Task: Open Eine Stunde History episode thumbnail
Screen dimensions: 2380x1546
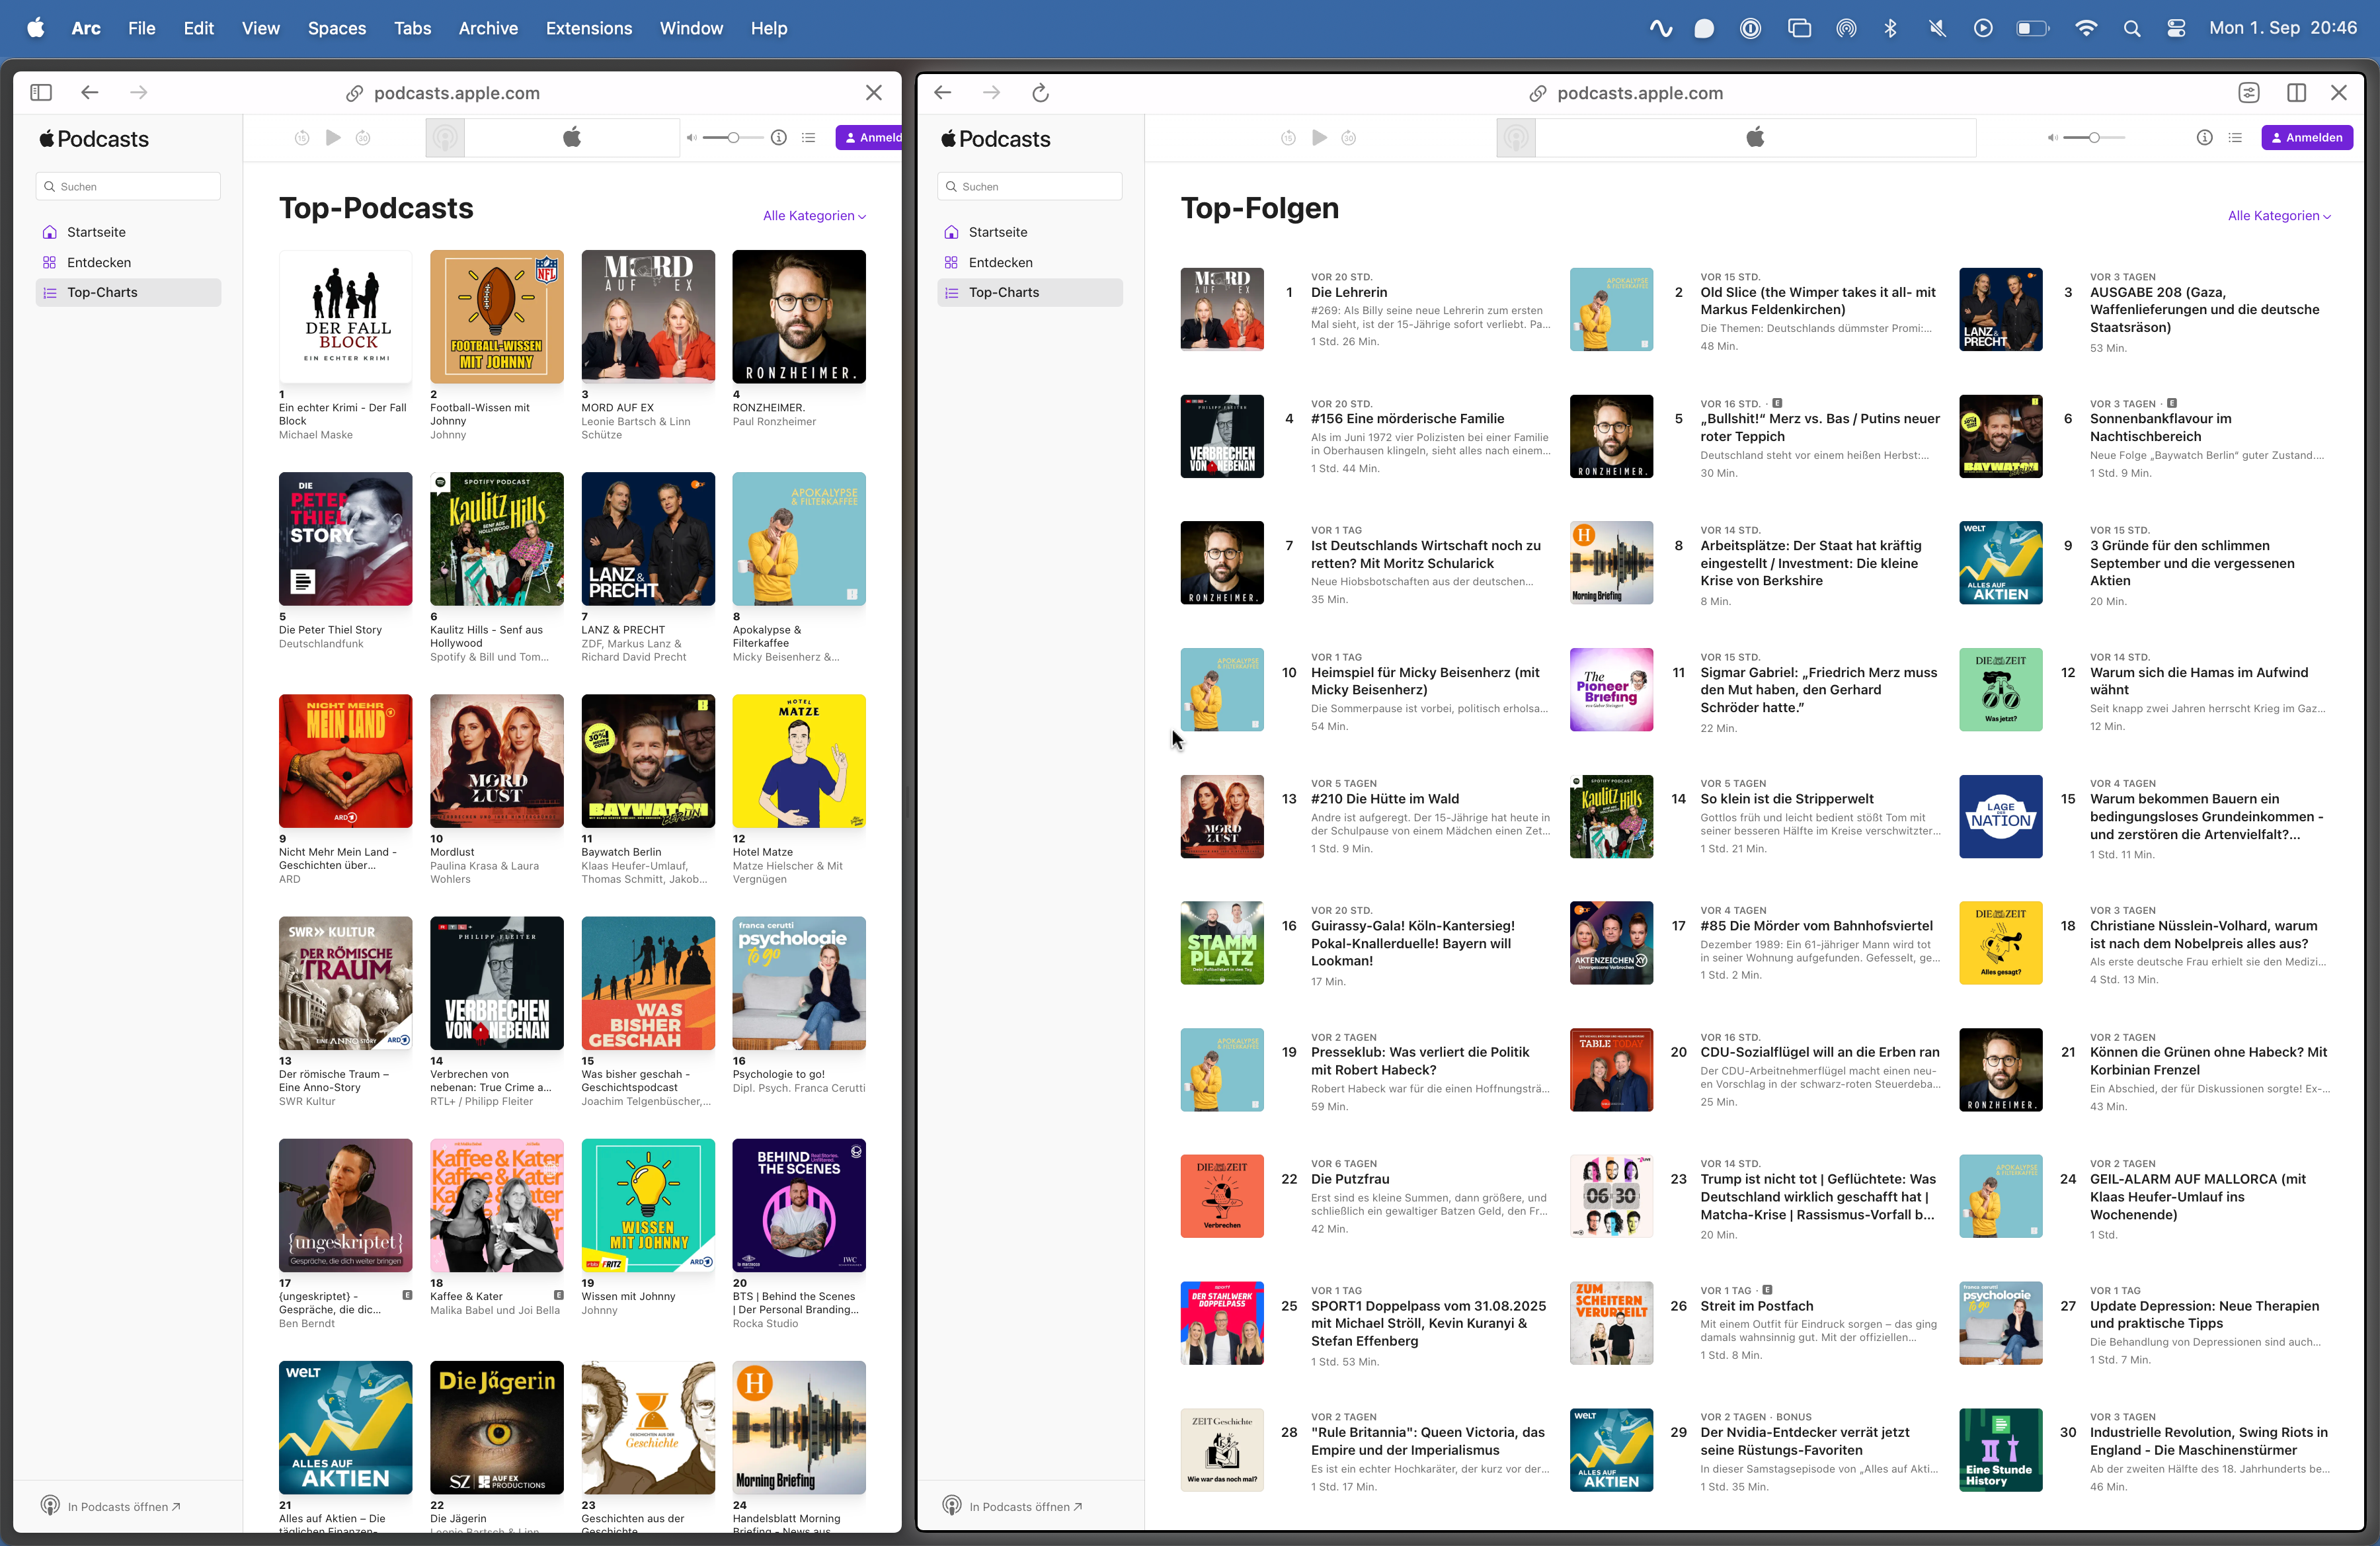Action: 2000,1449
